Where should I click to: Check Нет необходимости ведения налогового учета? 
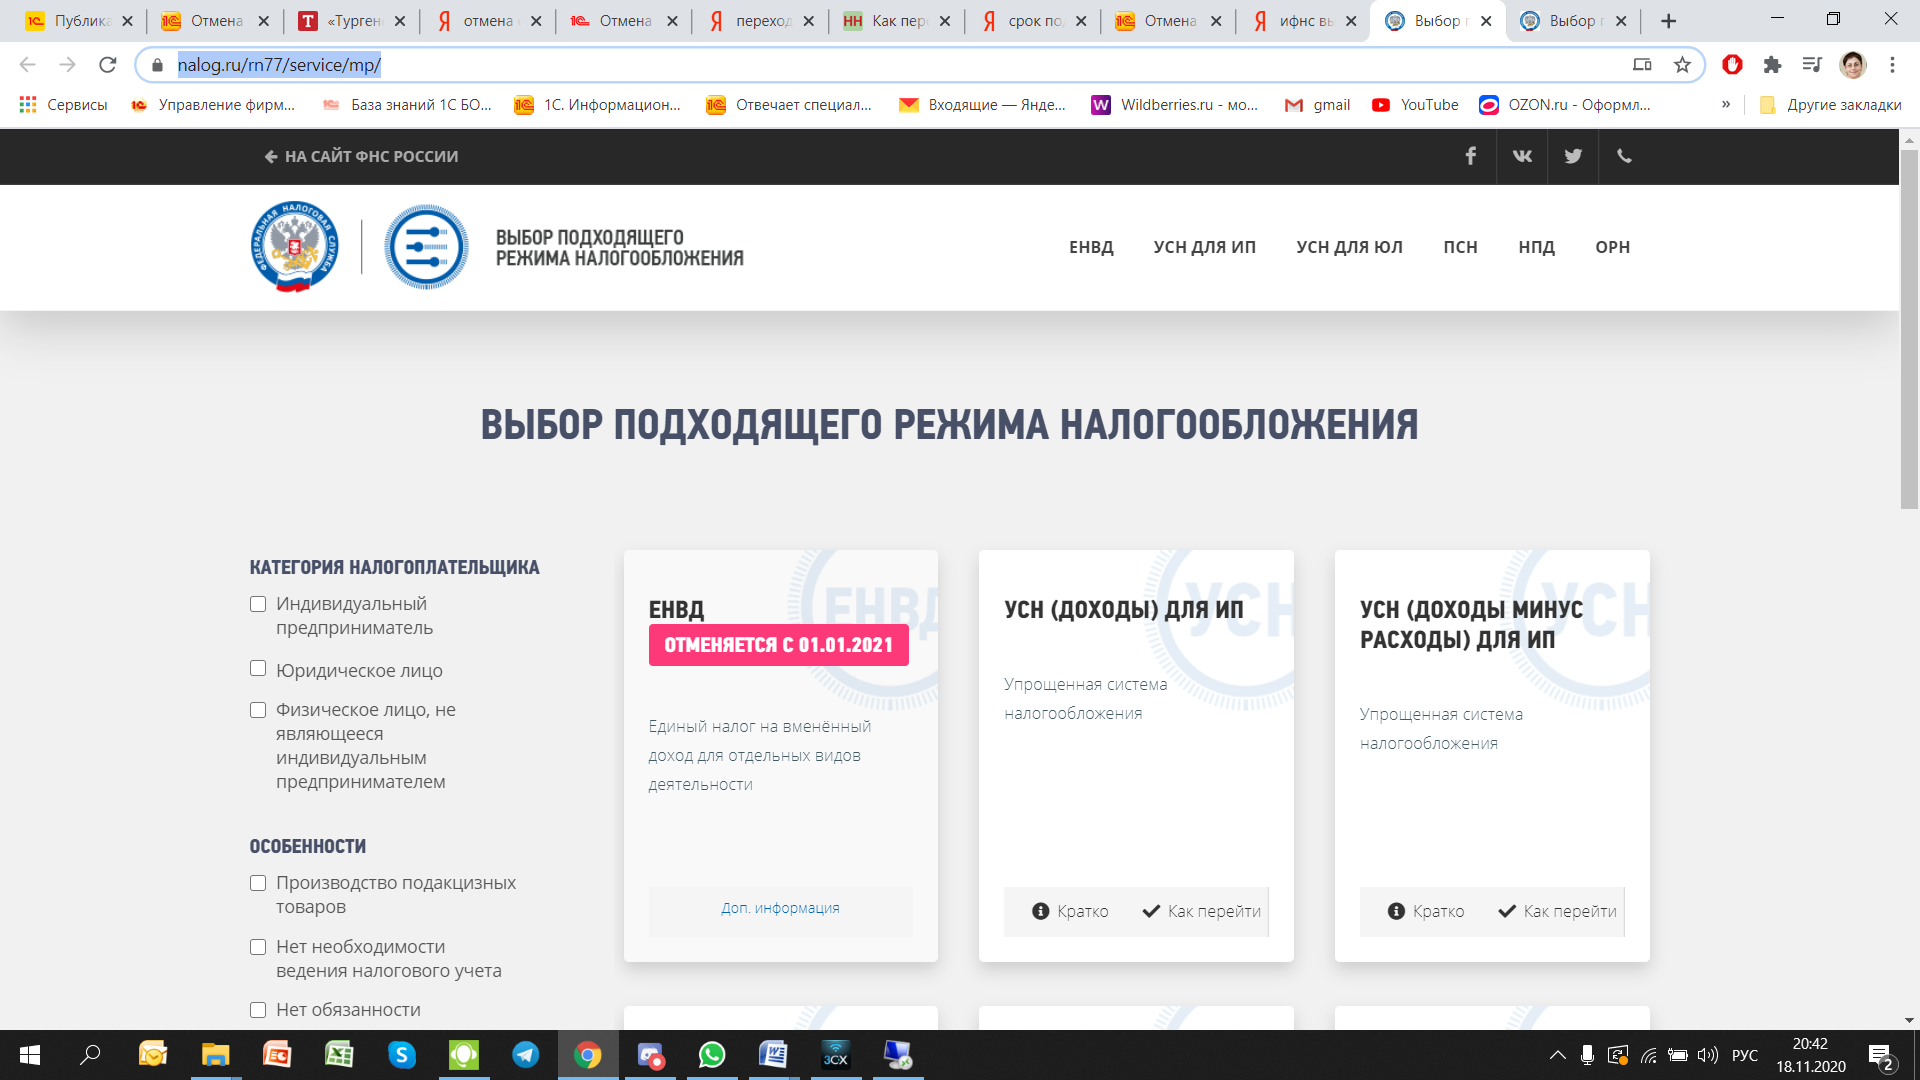(258, 947)
